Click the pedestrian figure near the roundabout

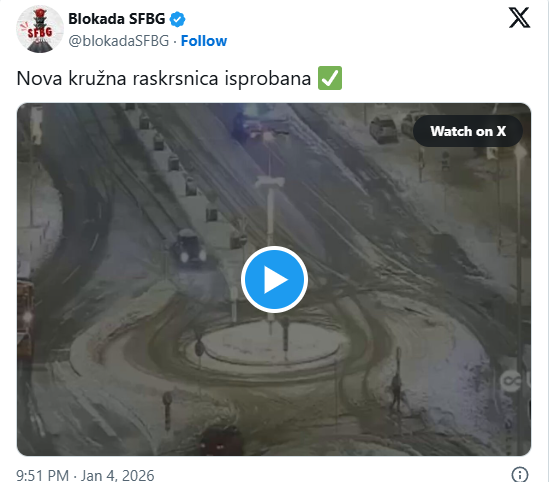396,392
